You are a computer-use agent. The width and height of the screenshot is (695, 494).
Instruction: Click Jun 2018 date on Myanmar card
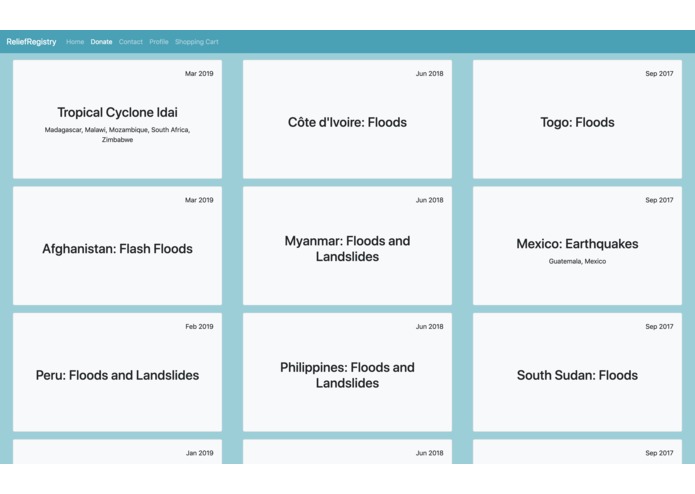tap(429, 200)
